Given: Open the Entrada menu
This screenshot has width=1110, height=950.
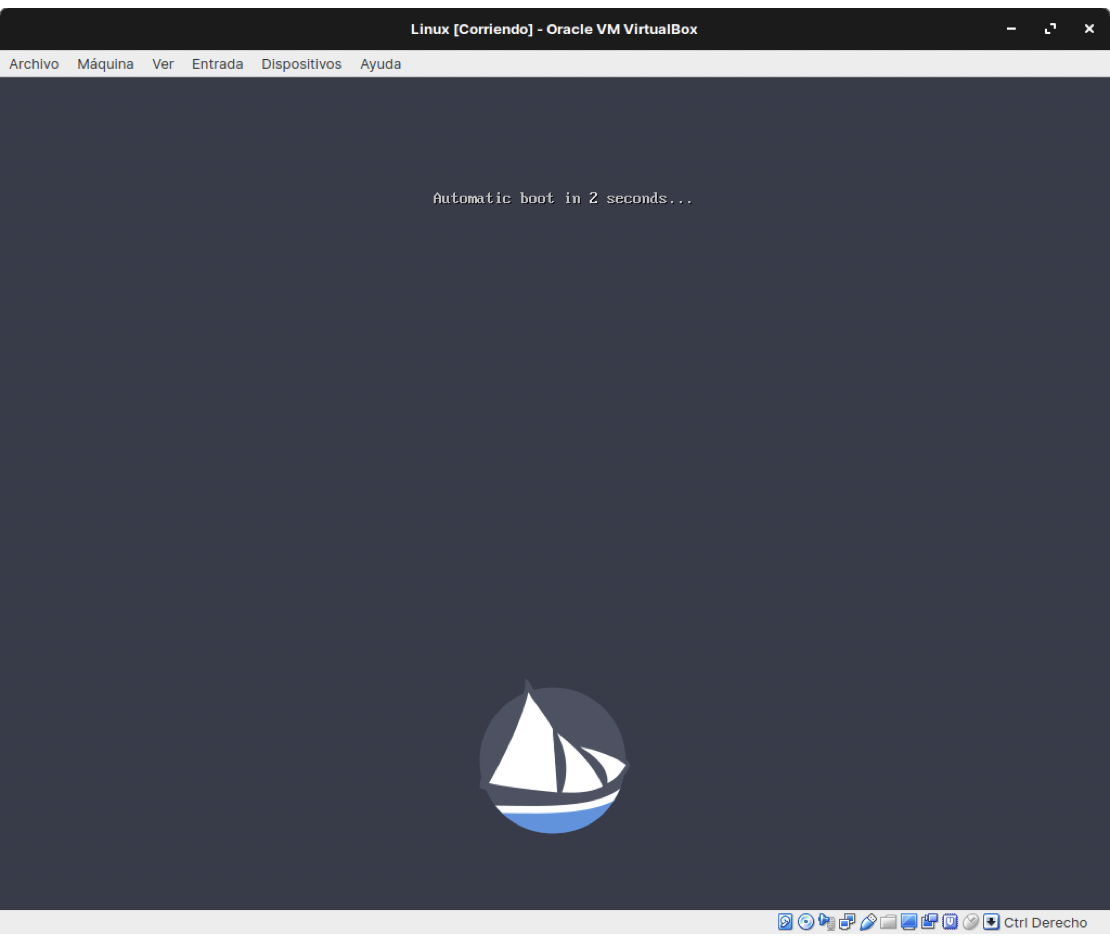Looking at the screenshot, I should pos(217,64).
